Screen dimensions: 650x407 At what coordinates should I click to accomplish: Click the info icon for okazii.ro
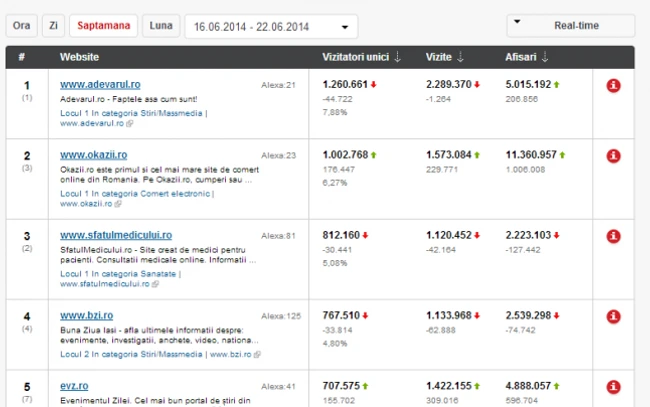point(614,156)
